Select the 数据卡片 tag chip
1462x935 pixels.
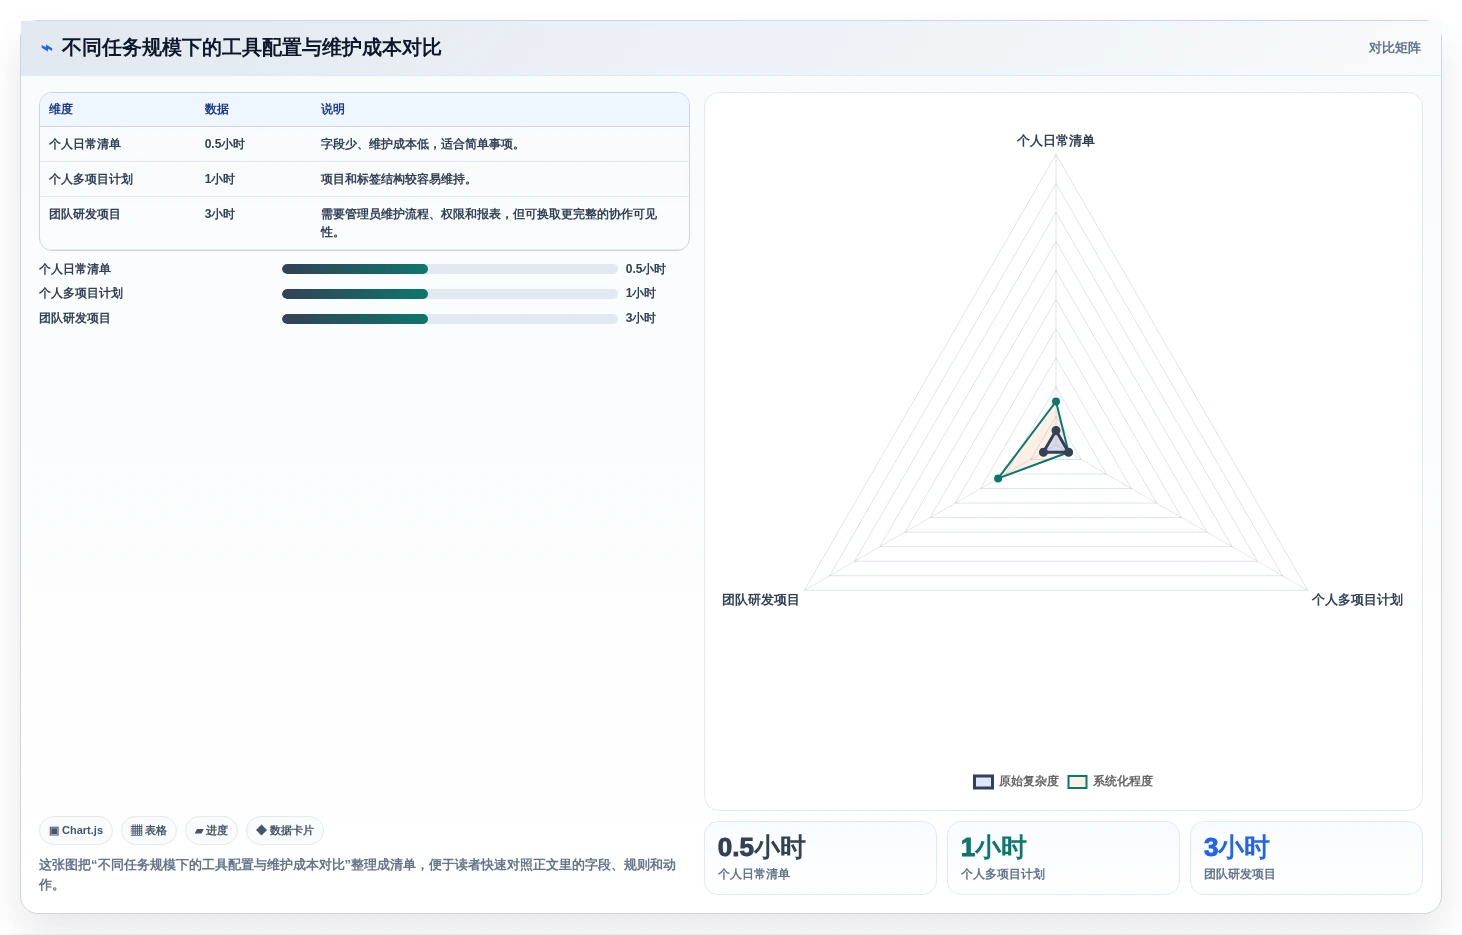click(x=285, y=830)
